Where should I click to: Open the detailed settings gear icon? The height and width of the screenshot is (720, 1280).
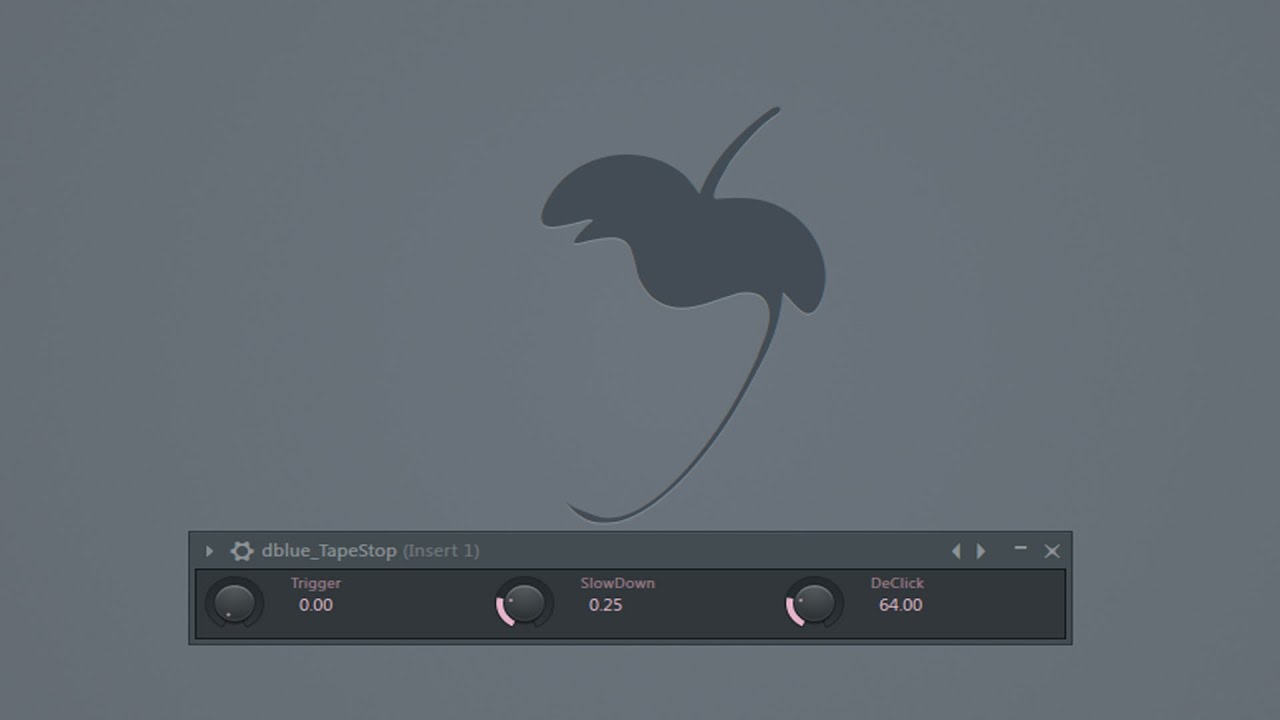point(241,551)
